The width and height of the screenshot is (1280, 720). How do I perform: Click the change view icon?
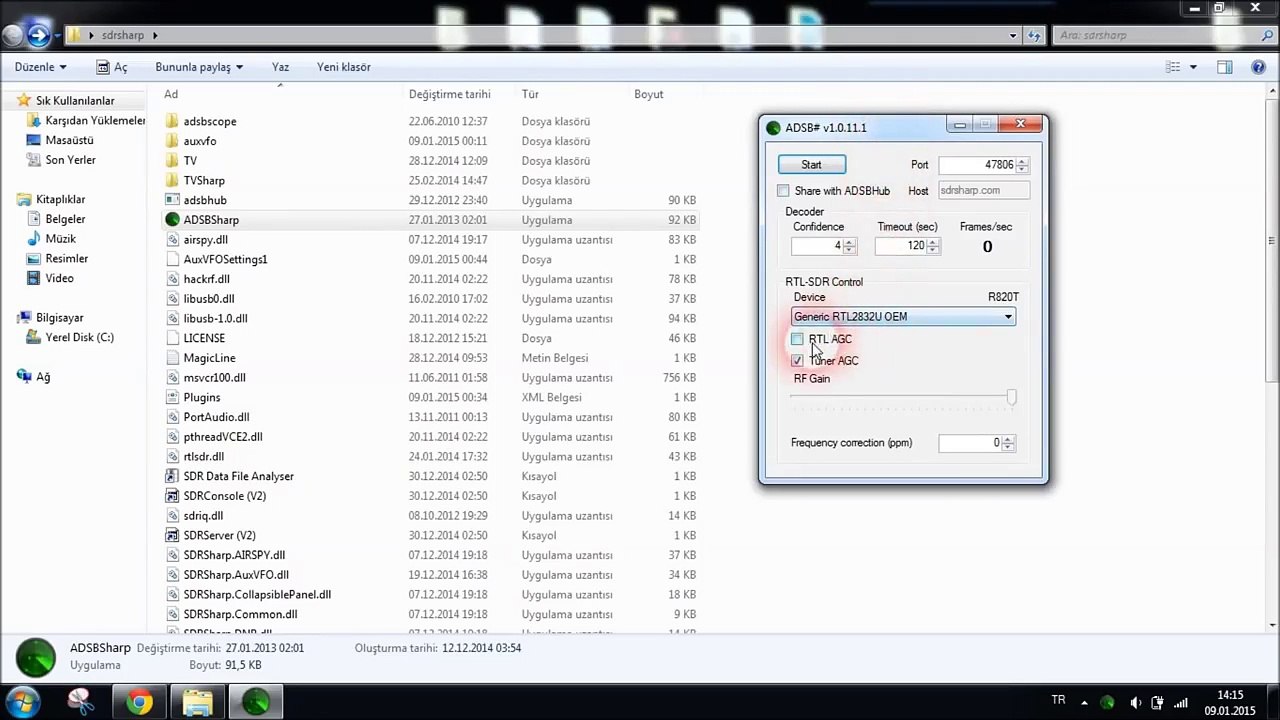click(x=1174, y=67)
